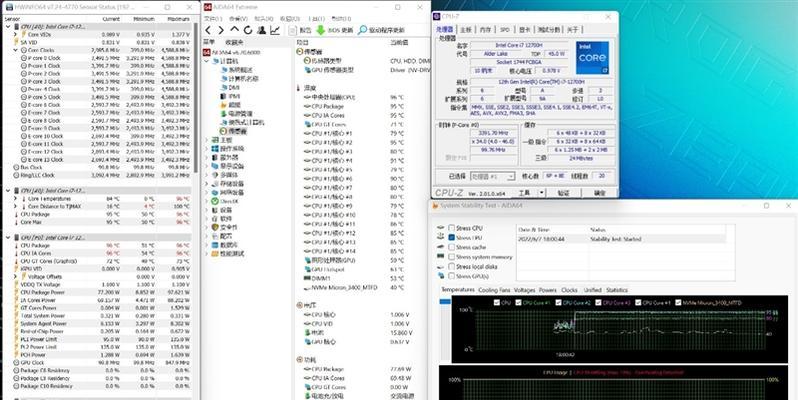Click the Validate button in CPU-Z
Viewport: 798px width, 400px height.
pos(563,193)
